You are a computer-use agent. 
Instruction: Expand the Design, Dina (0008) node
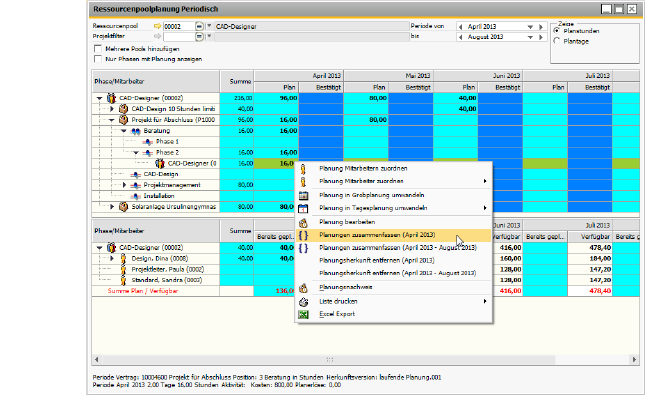(111, 258)
